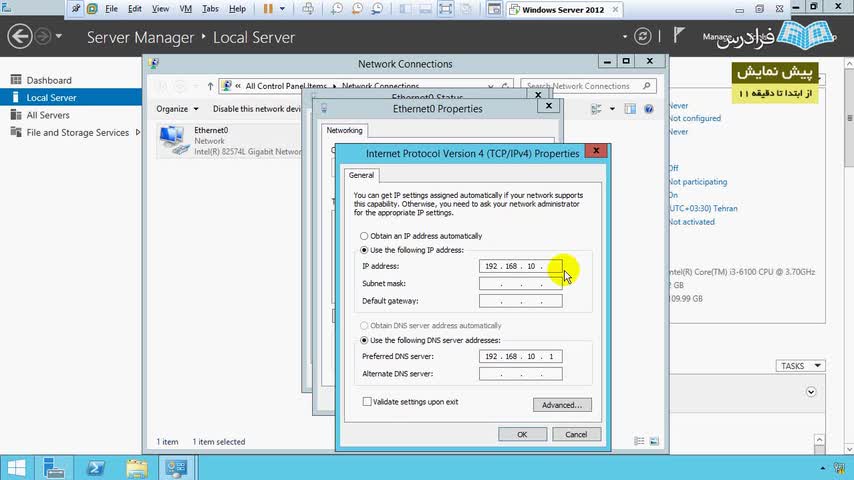Take a VM snapshot

tap(337, 9)
